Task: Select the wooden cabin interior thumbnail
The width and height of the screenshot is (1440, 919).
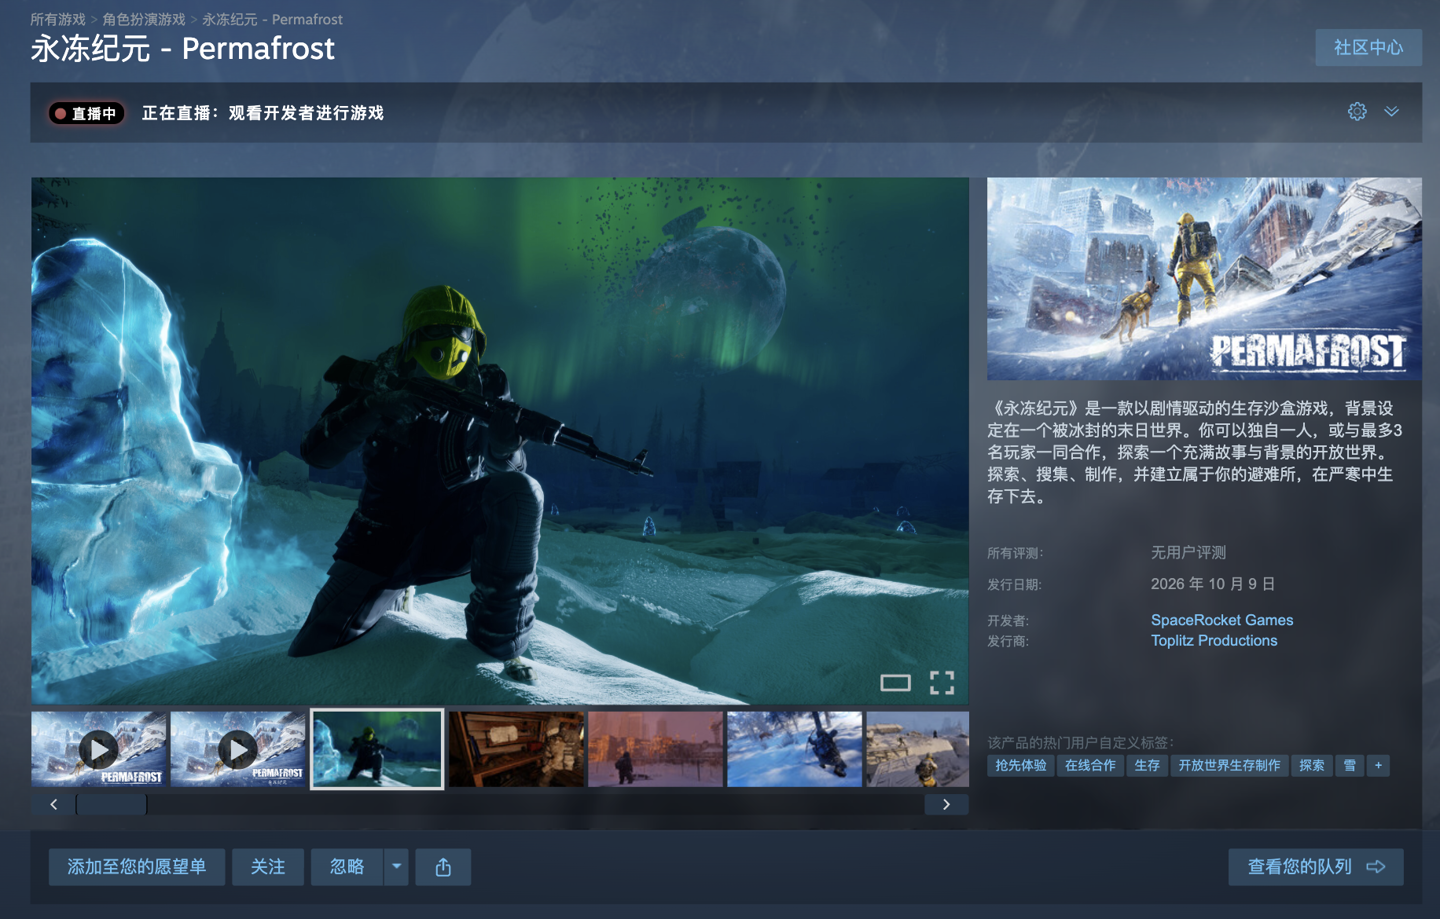Action: point(516,749)
